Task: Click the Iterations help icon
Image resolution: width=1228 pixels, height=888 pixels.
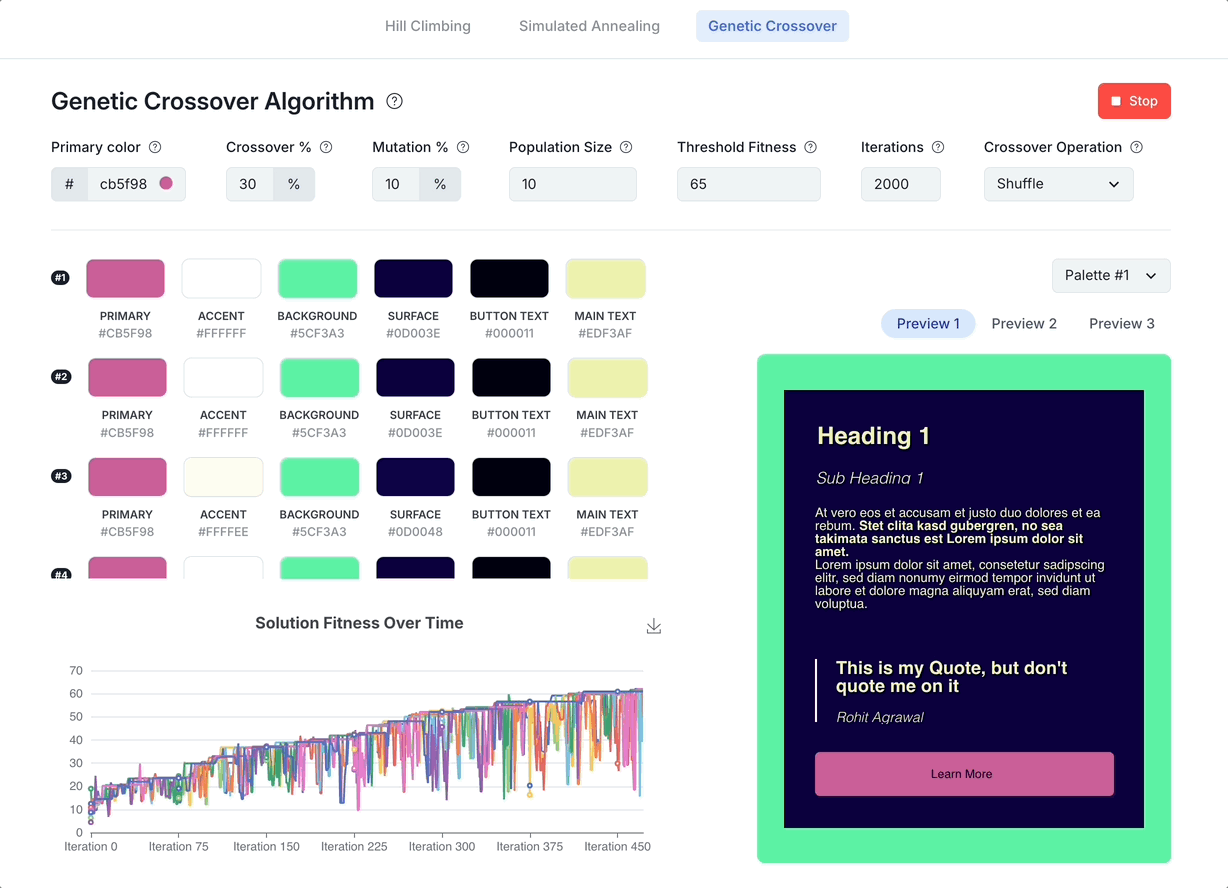Action: pos(938,147)
